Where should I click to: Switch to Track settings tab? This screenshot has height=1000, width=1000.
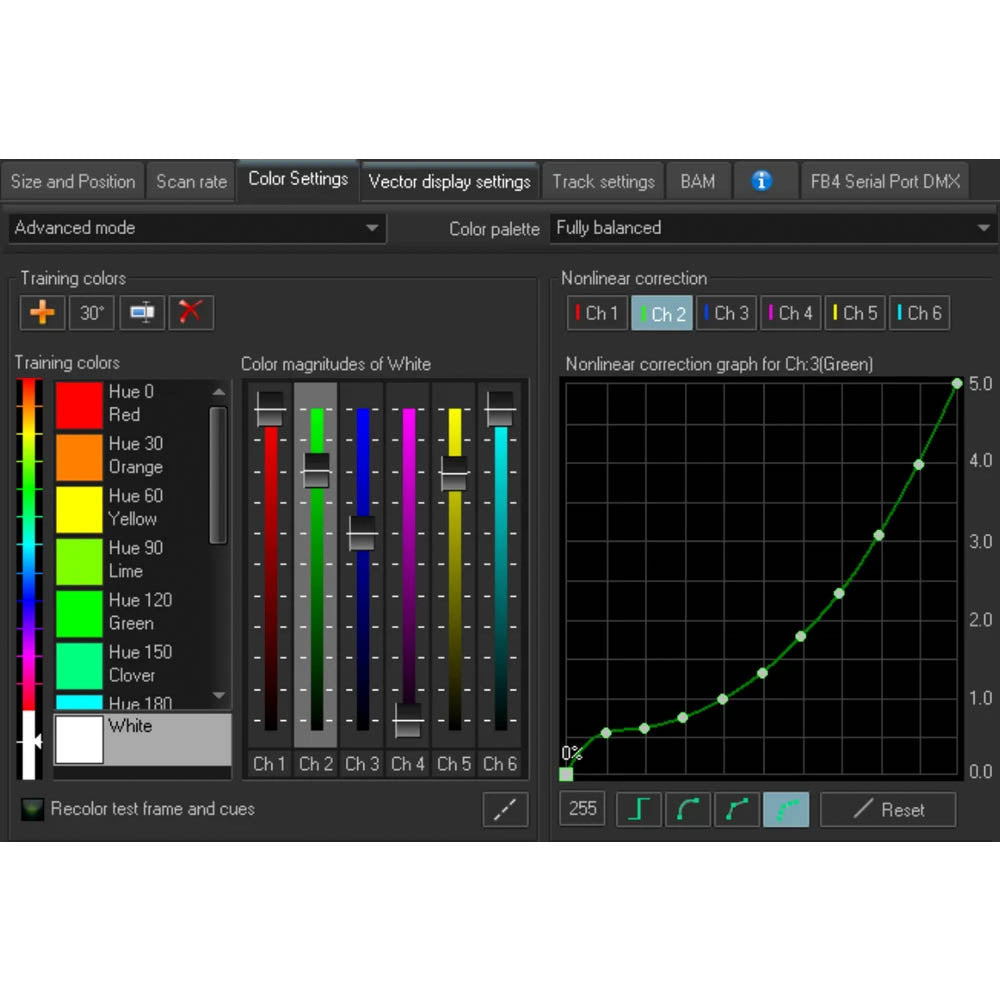coord(603,182)
